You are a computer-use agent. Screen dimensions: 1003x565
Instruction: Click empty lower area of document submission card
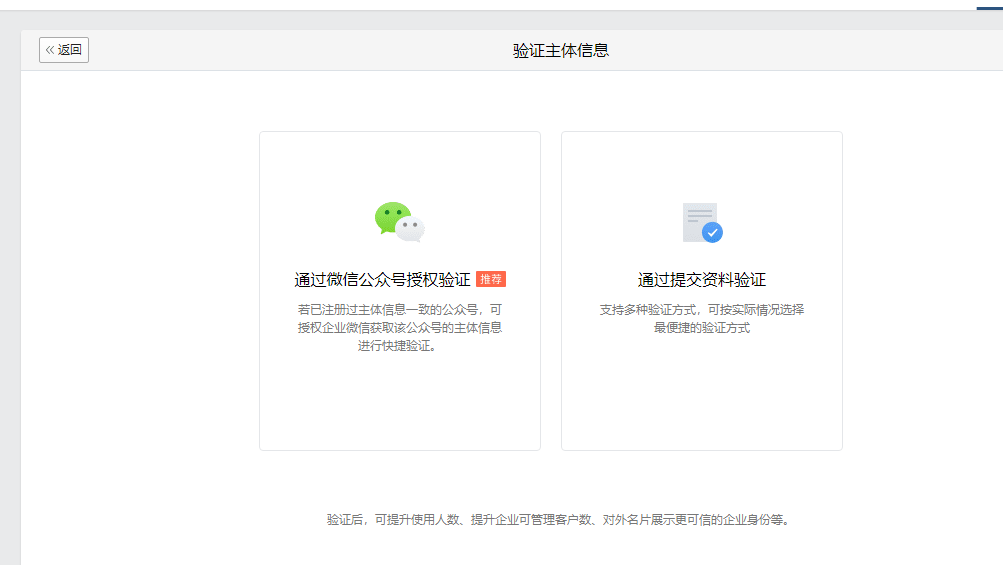(702, 400)
